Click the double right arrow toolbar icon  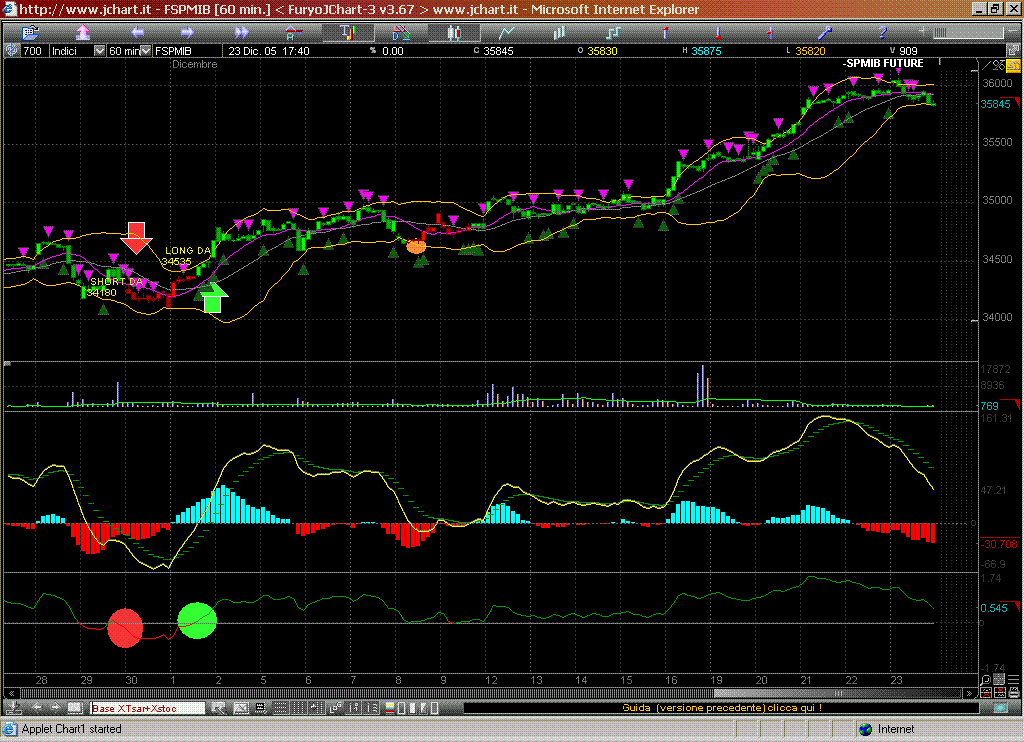click(241, 33)
